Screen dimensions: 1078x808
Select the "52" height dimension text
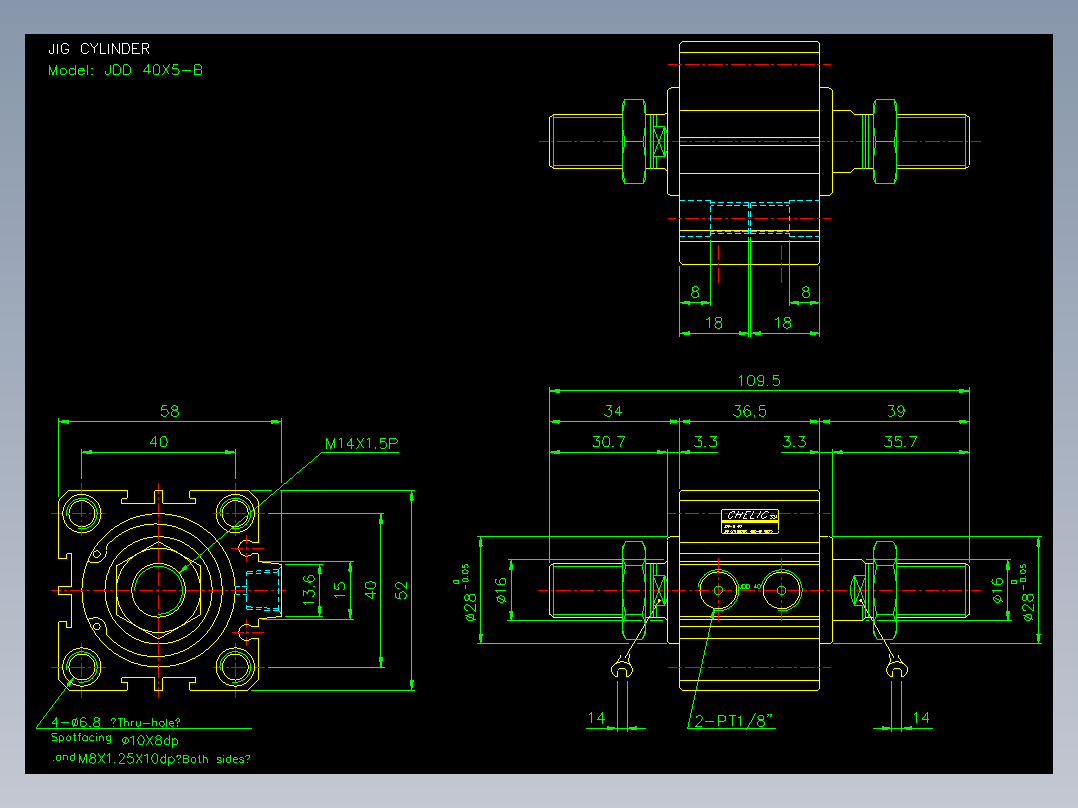(x=402, y=590)
